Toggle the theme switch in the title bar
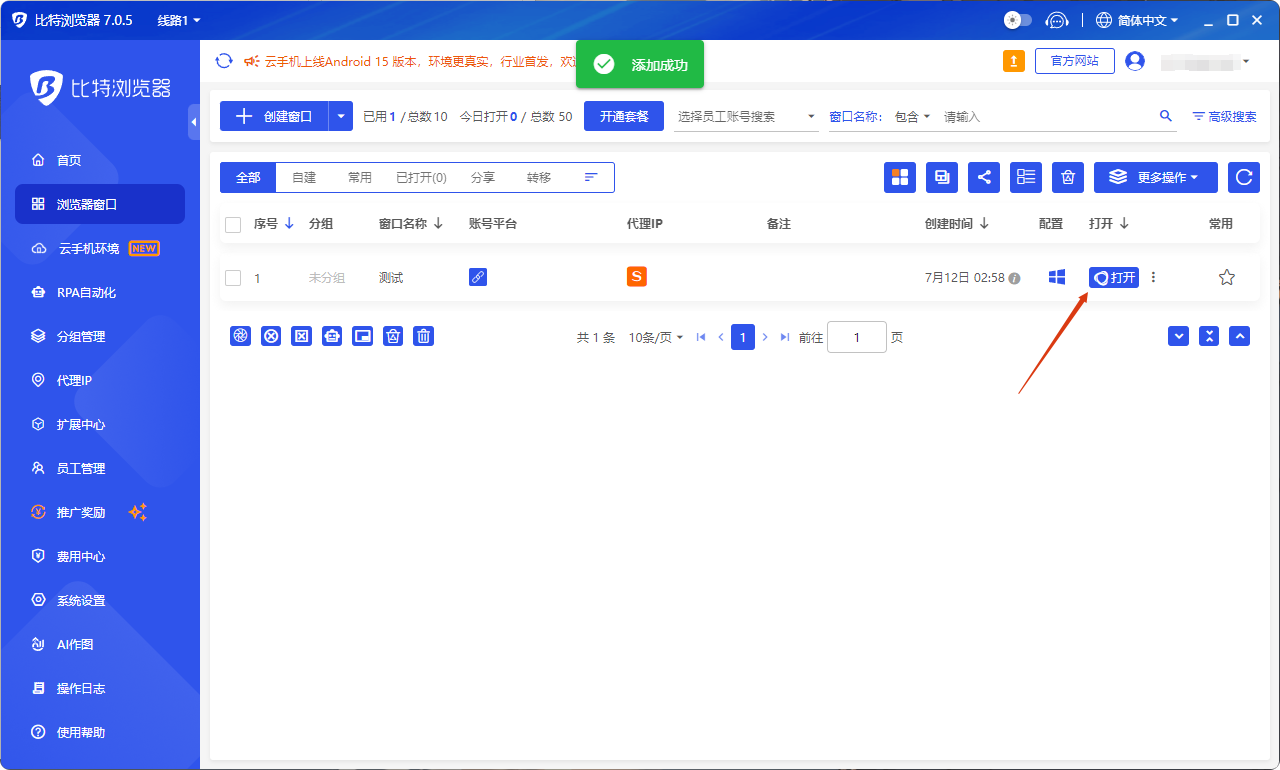Viewport: 1280px width, 770px height. 1018,20
